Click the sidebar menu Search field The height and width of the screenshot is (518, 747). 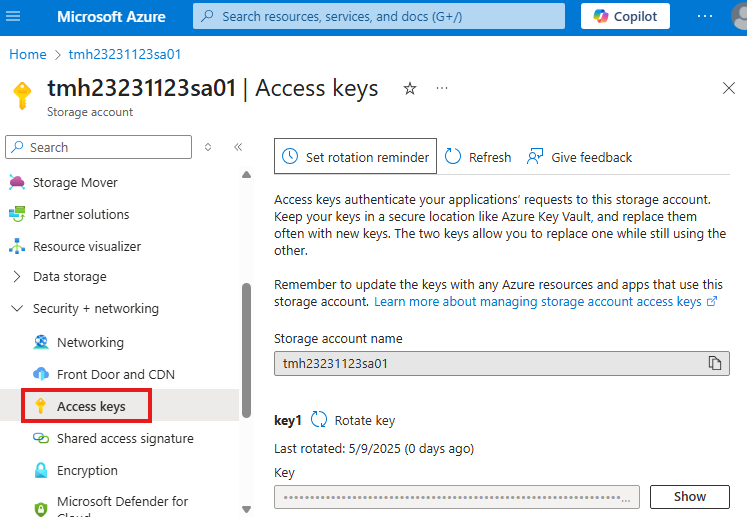coord(99,147)
